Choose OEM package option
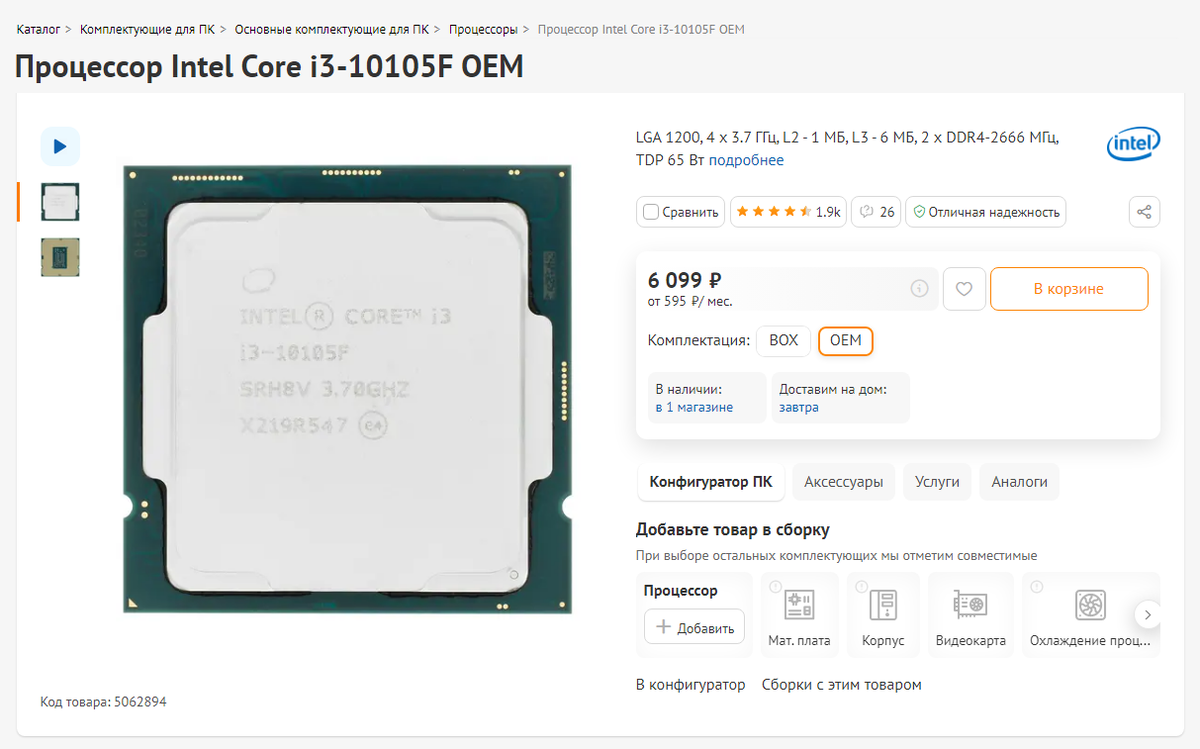 coord(845,341)
